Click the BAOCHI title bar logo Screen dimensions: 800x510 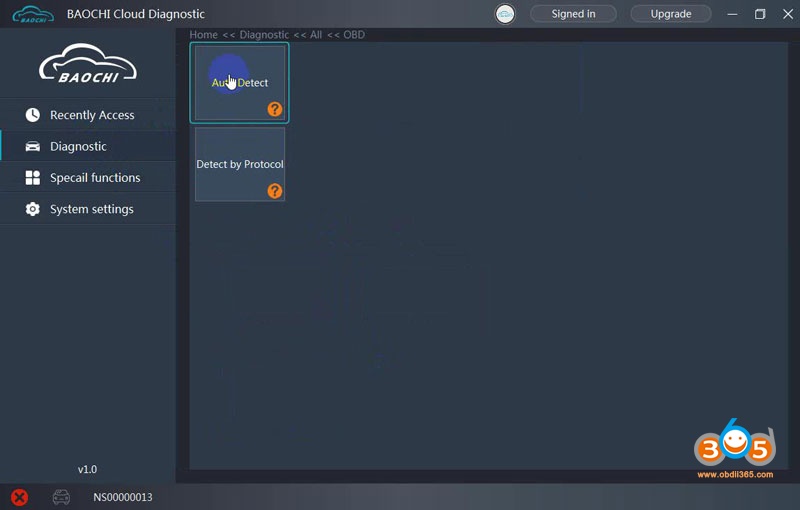[x=33, y=14]
